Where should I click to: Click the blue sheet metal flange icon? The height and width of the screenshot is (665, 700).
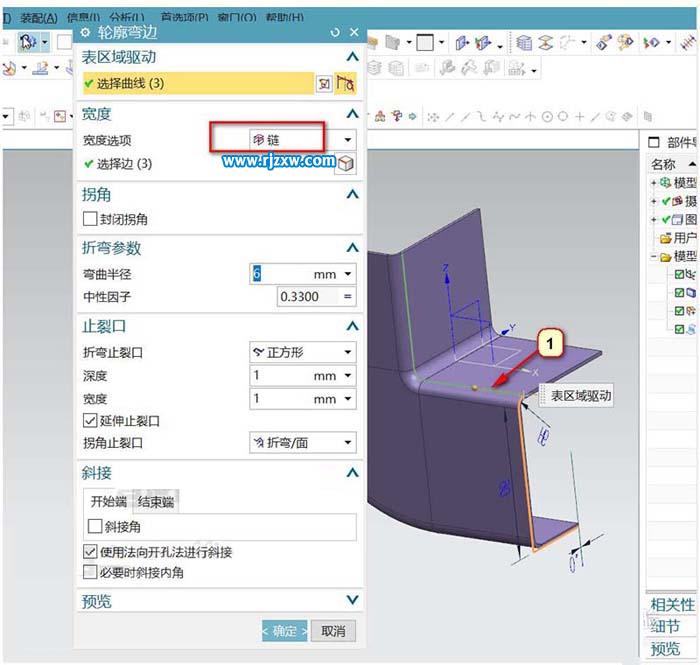(462, 43)
